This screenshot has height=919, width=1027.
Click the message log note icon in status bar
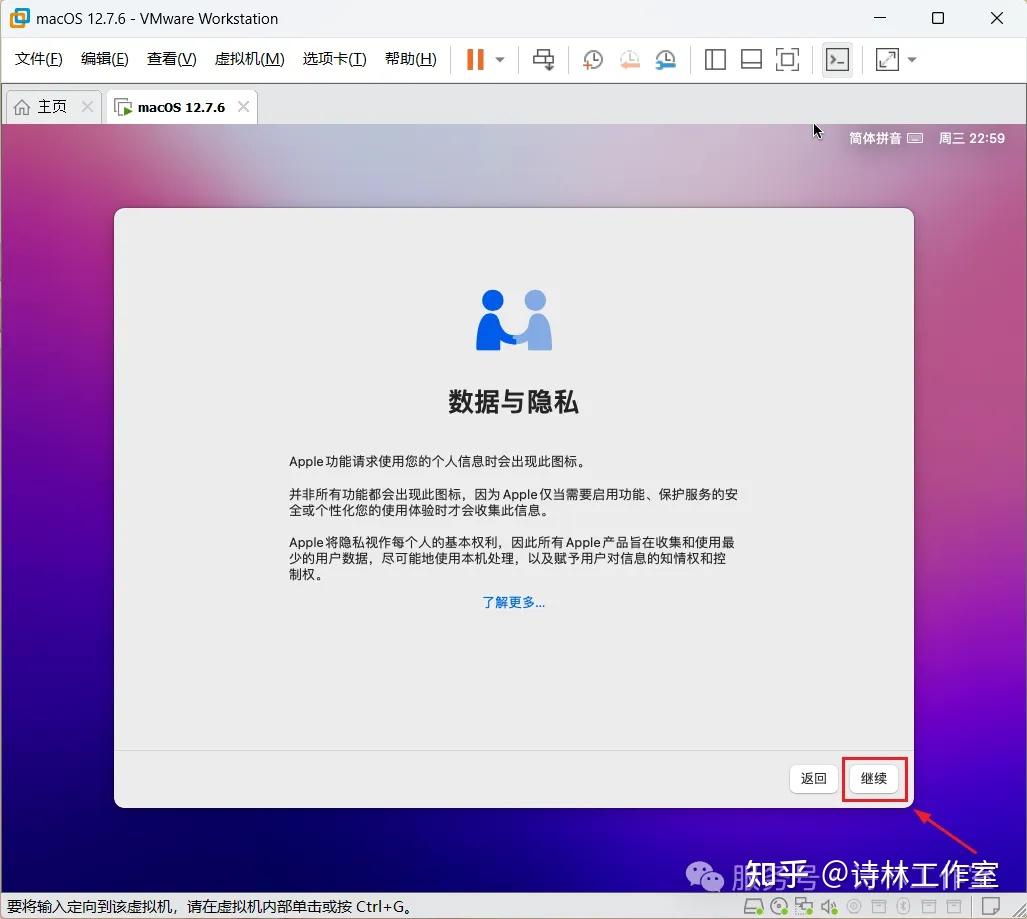coord(990,907)
